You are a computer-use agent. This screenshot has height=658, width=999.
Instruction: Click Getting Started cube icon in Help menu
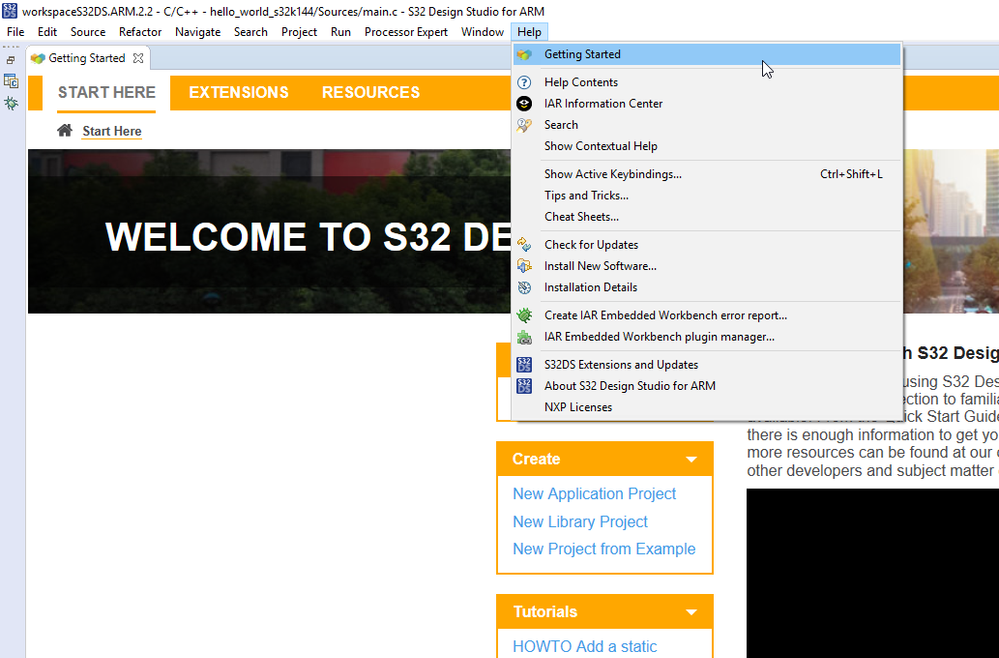[x=524, y=55]
